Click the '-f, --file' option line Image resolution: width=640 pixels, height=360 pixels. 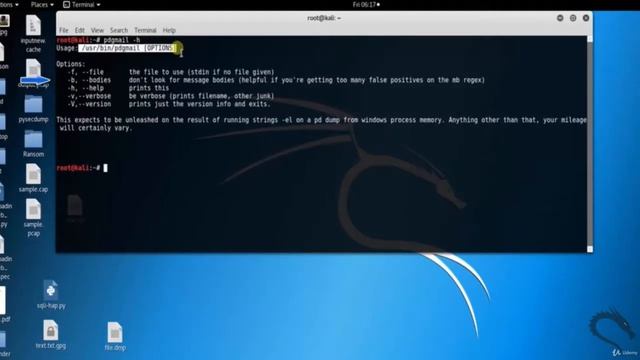point(171,72)
